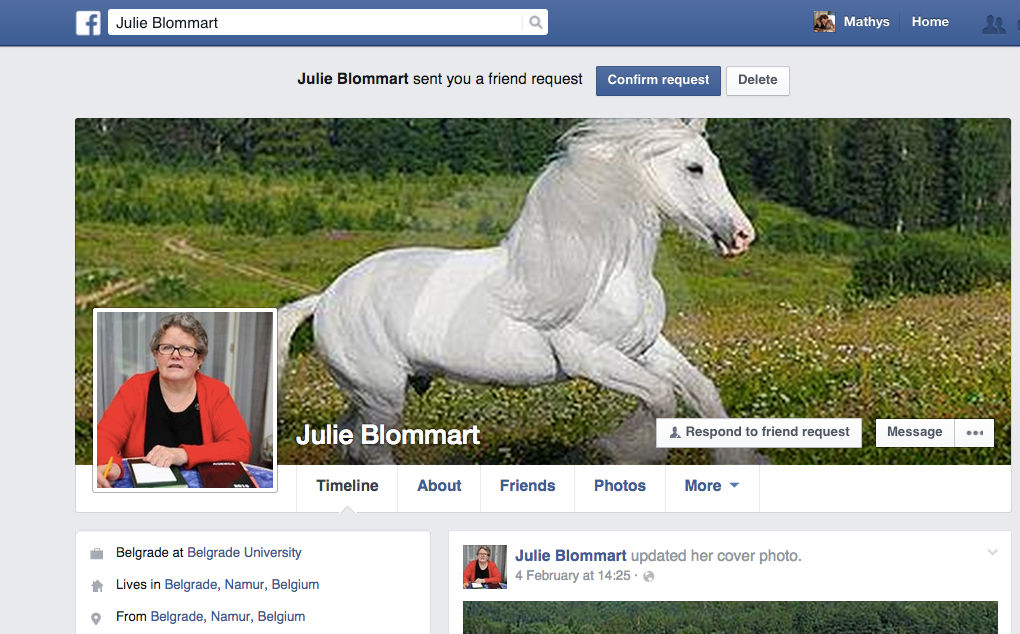Switch to the About tab
This screenshot has width=1020, height=634.
coord(439,486)
